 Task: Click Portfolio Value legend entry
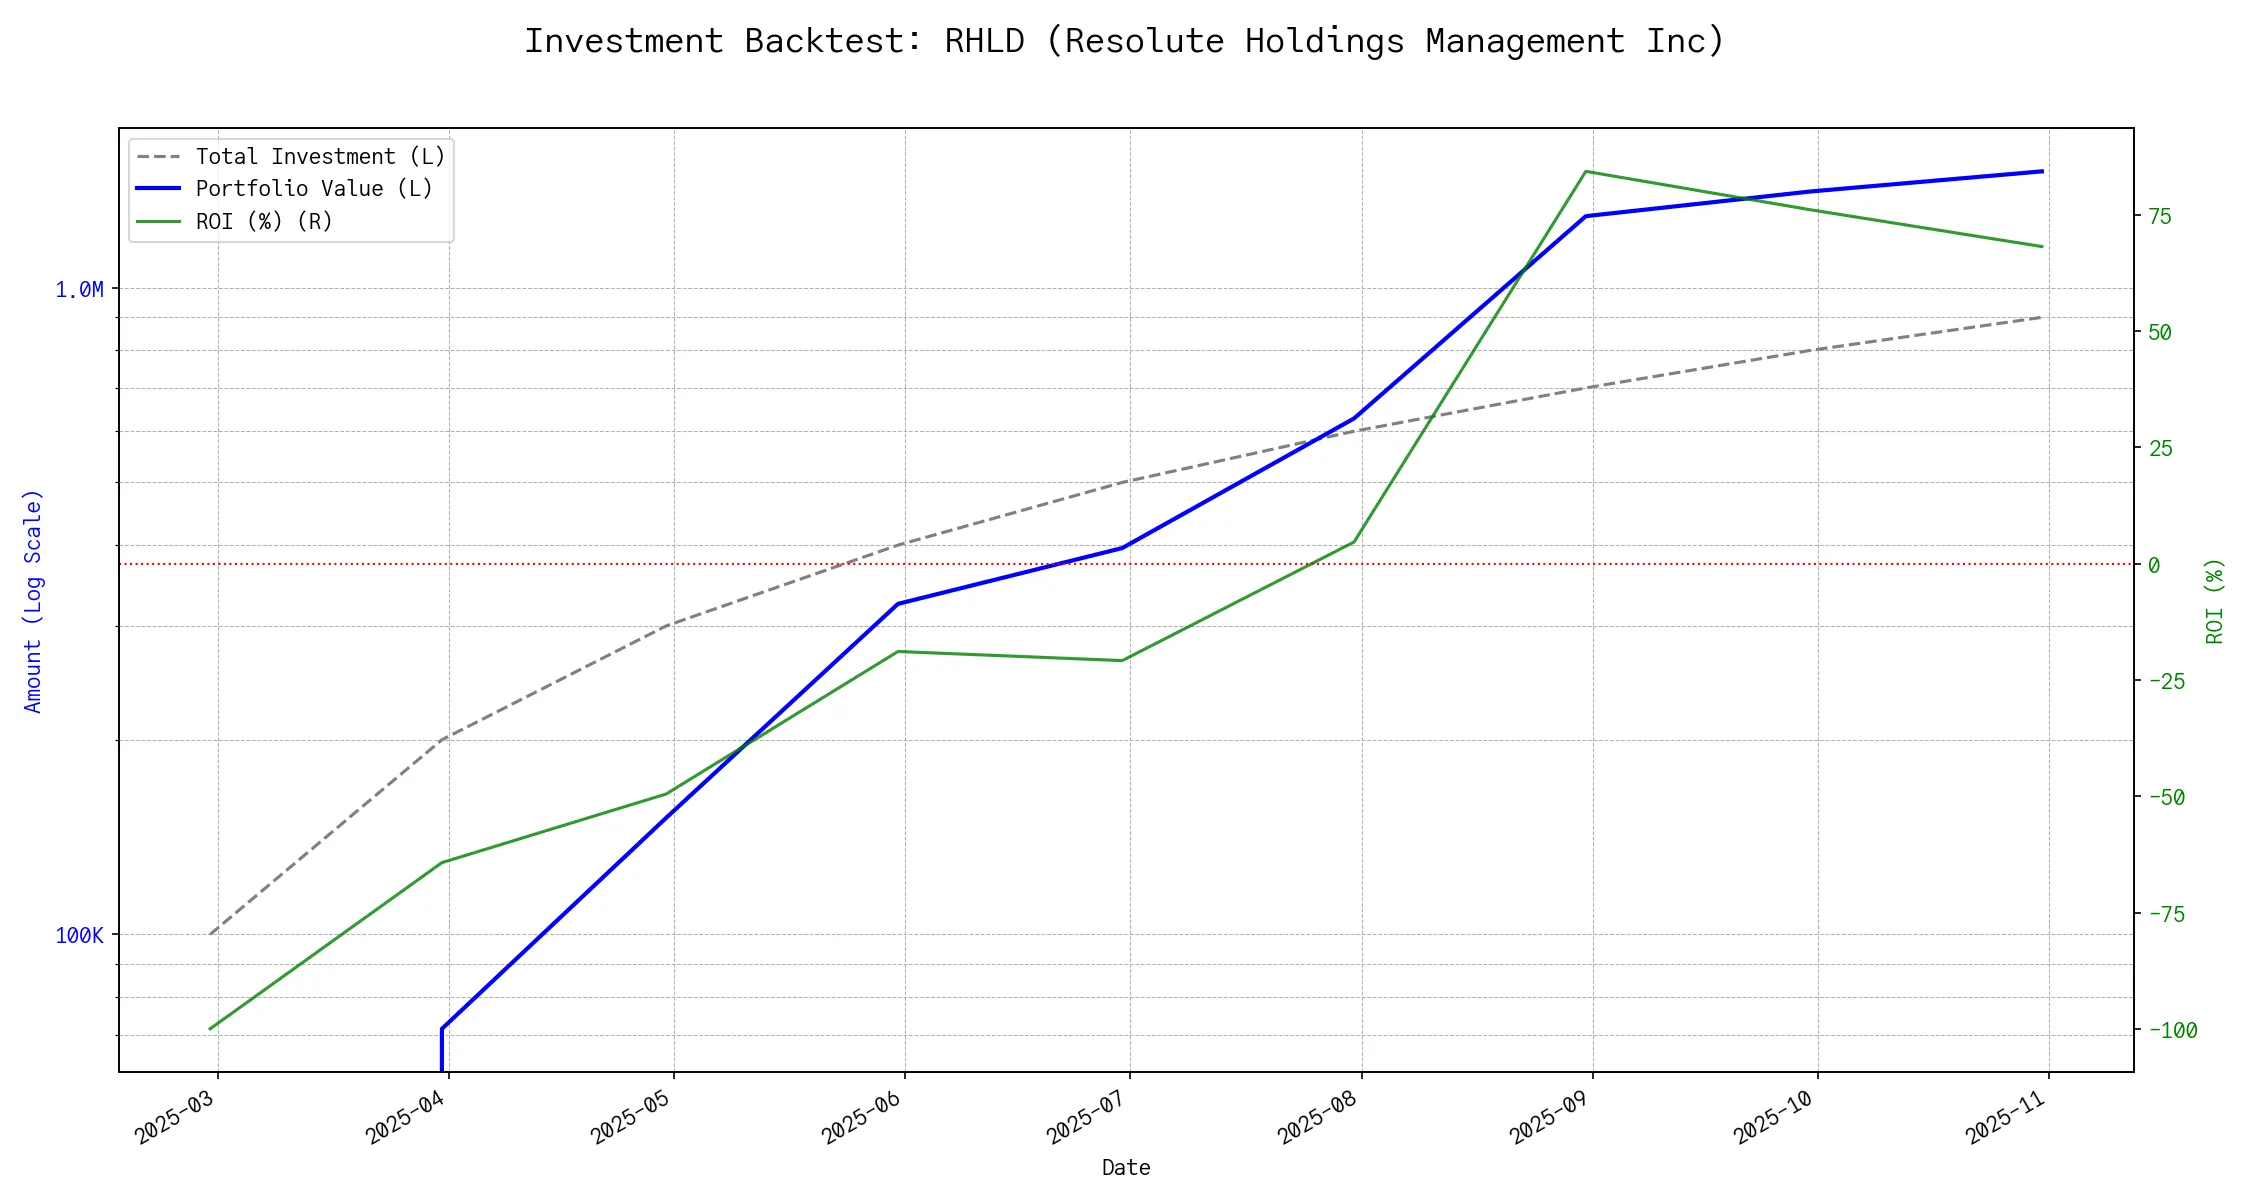click(x=314, y=189)
